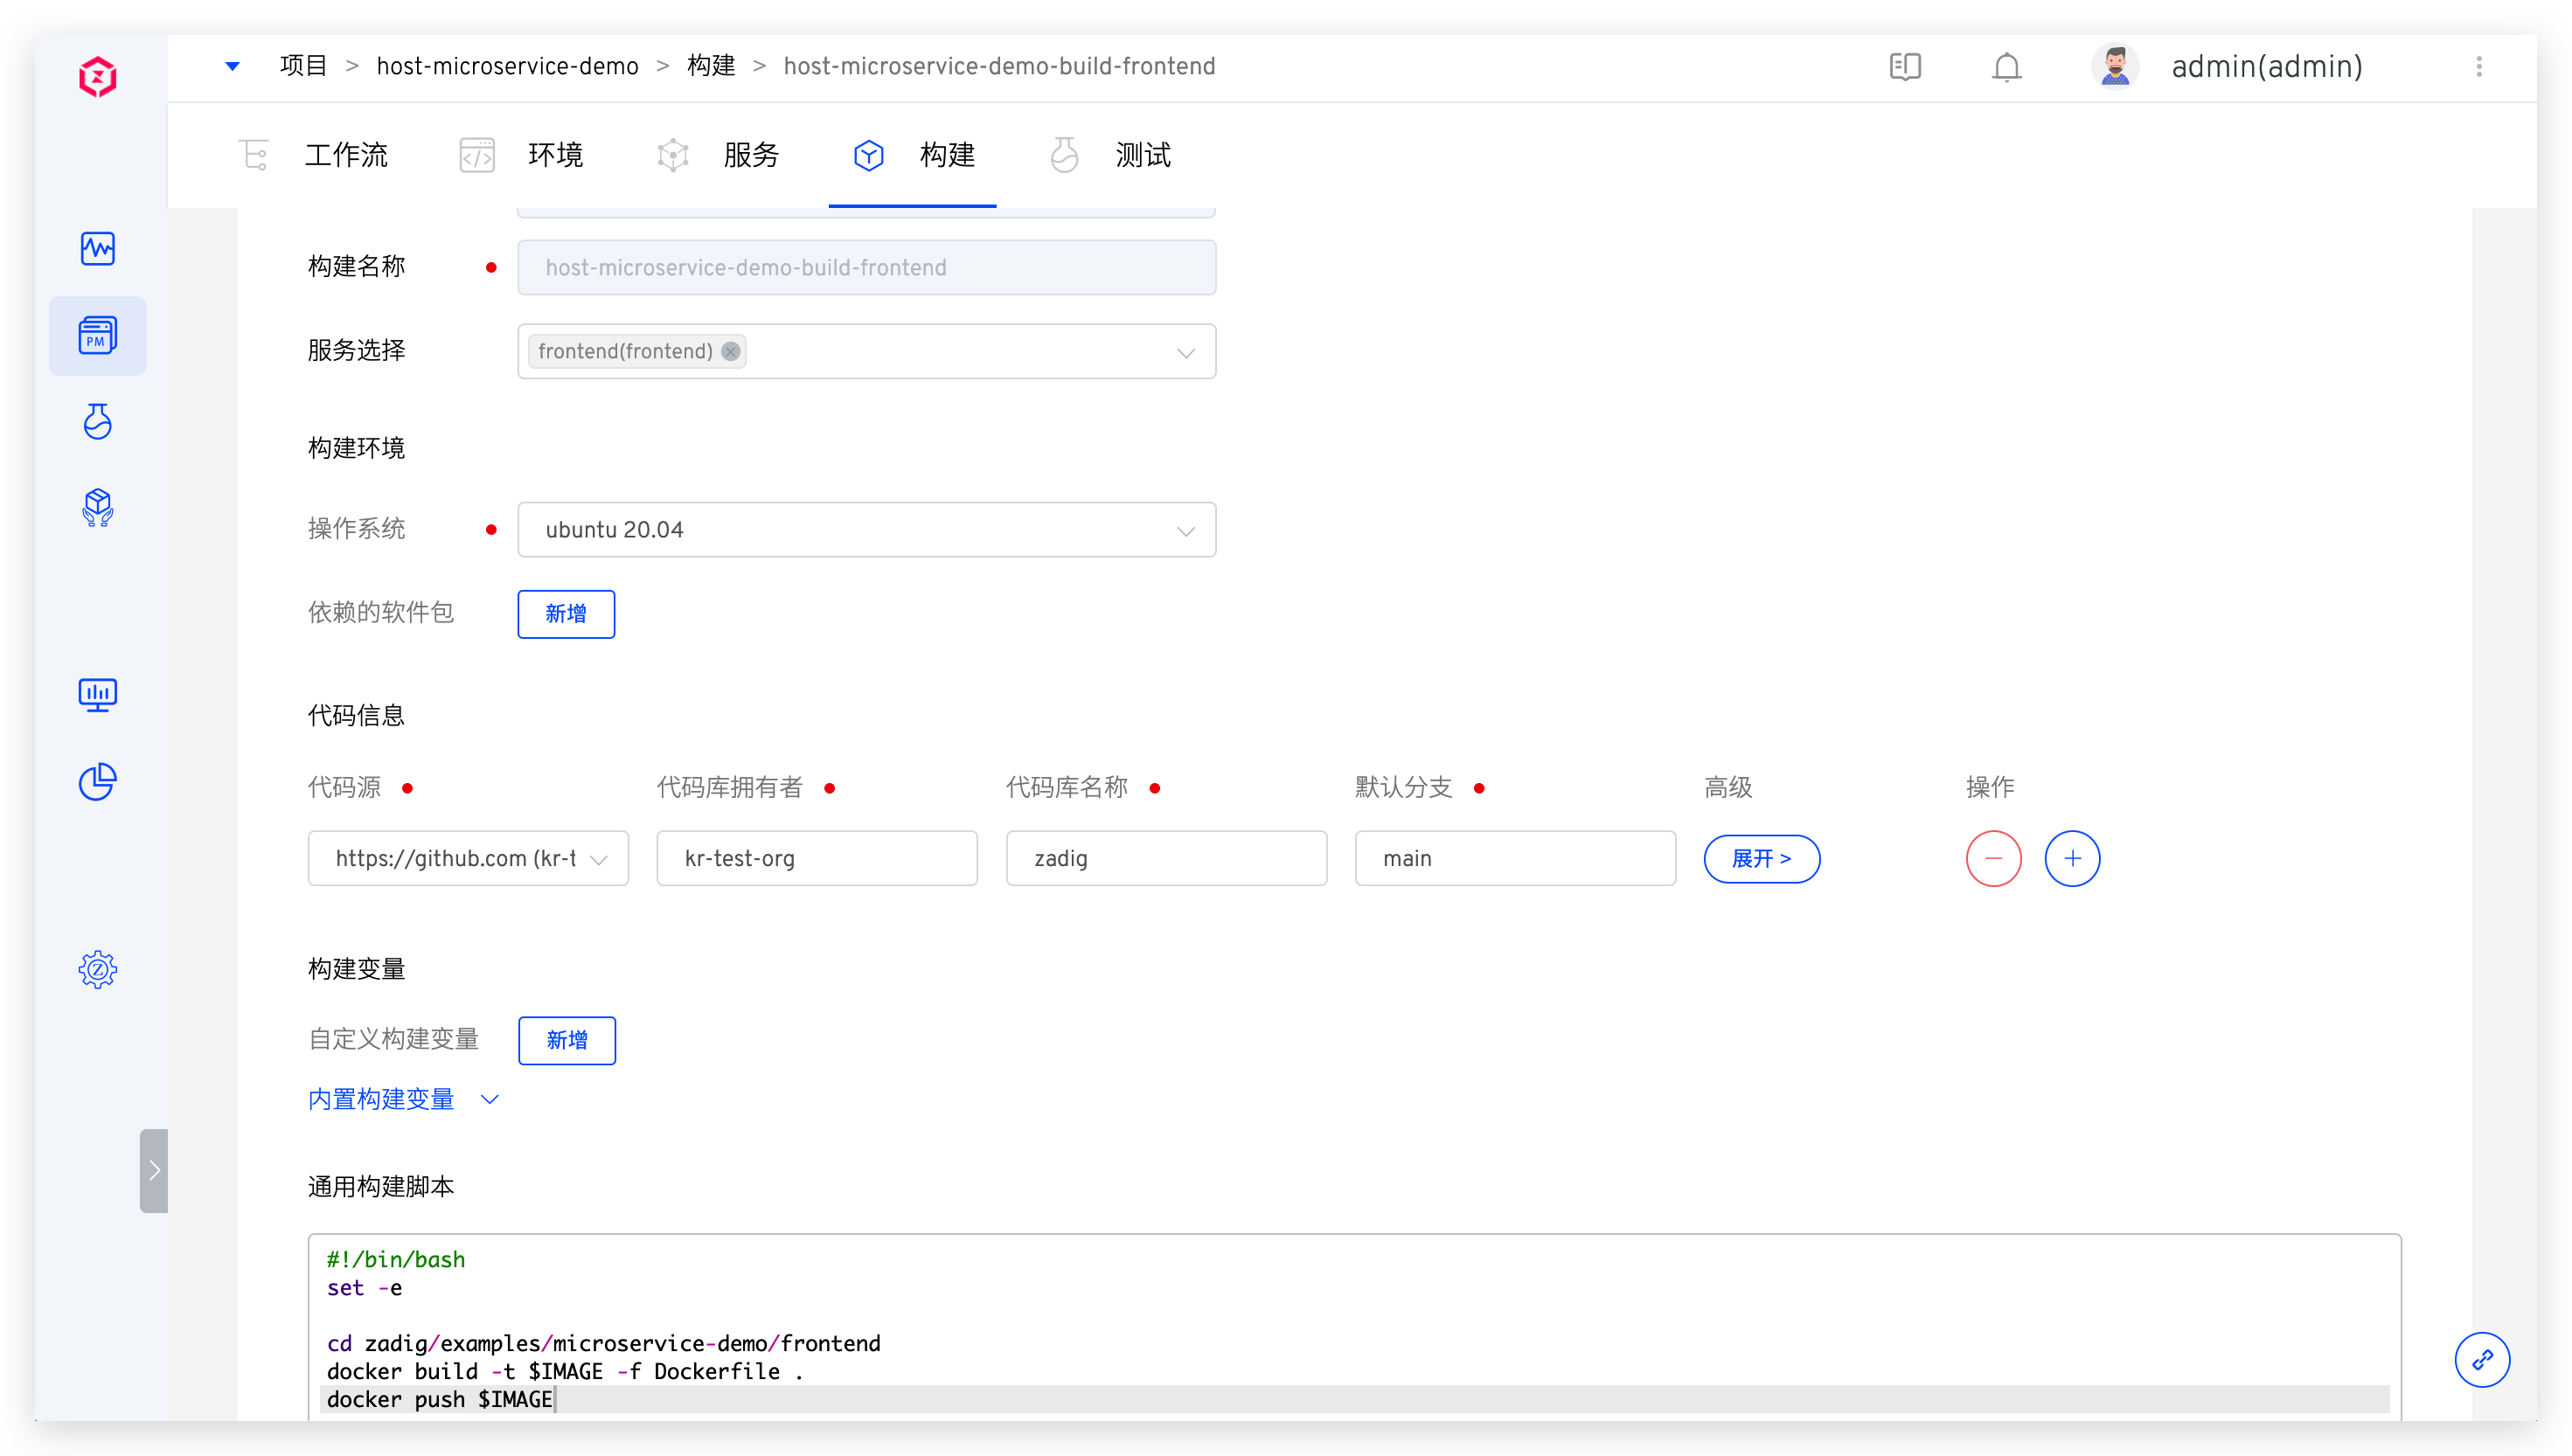Click the settings gear sidebar icon
Image resolution: width=2572 pixels, height=1456 pixels.
(97, 969)
